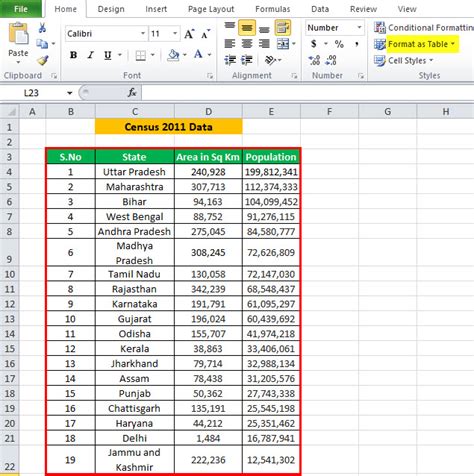Apply Font Color letter A

click(x=198, y=54)
